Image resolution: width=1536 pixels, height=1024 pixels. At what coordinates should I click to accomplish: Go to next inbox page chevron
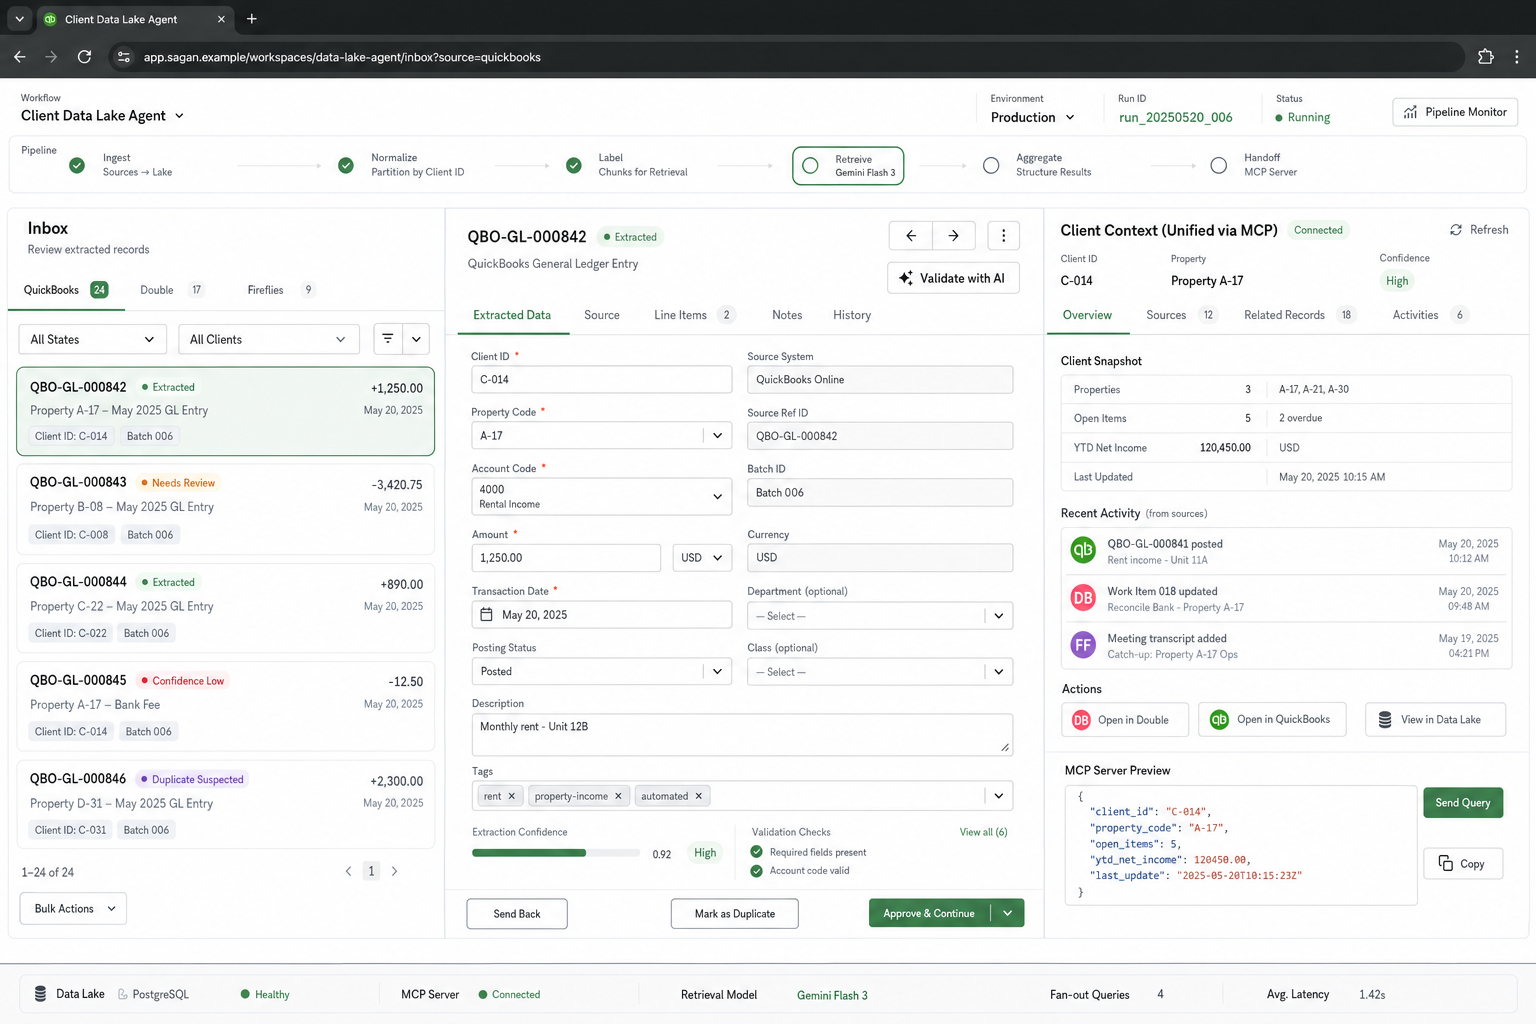pos(395,871)
